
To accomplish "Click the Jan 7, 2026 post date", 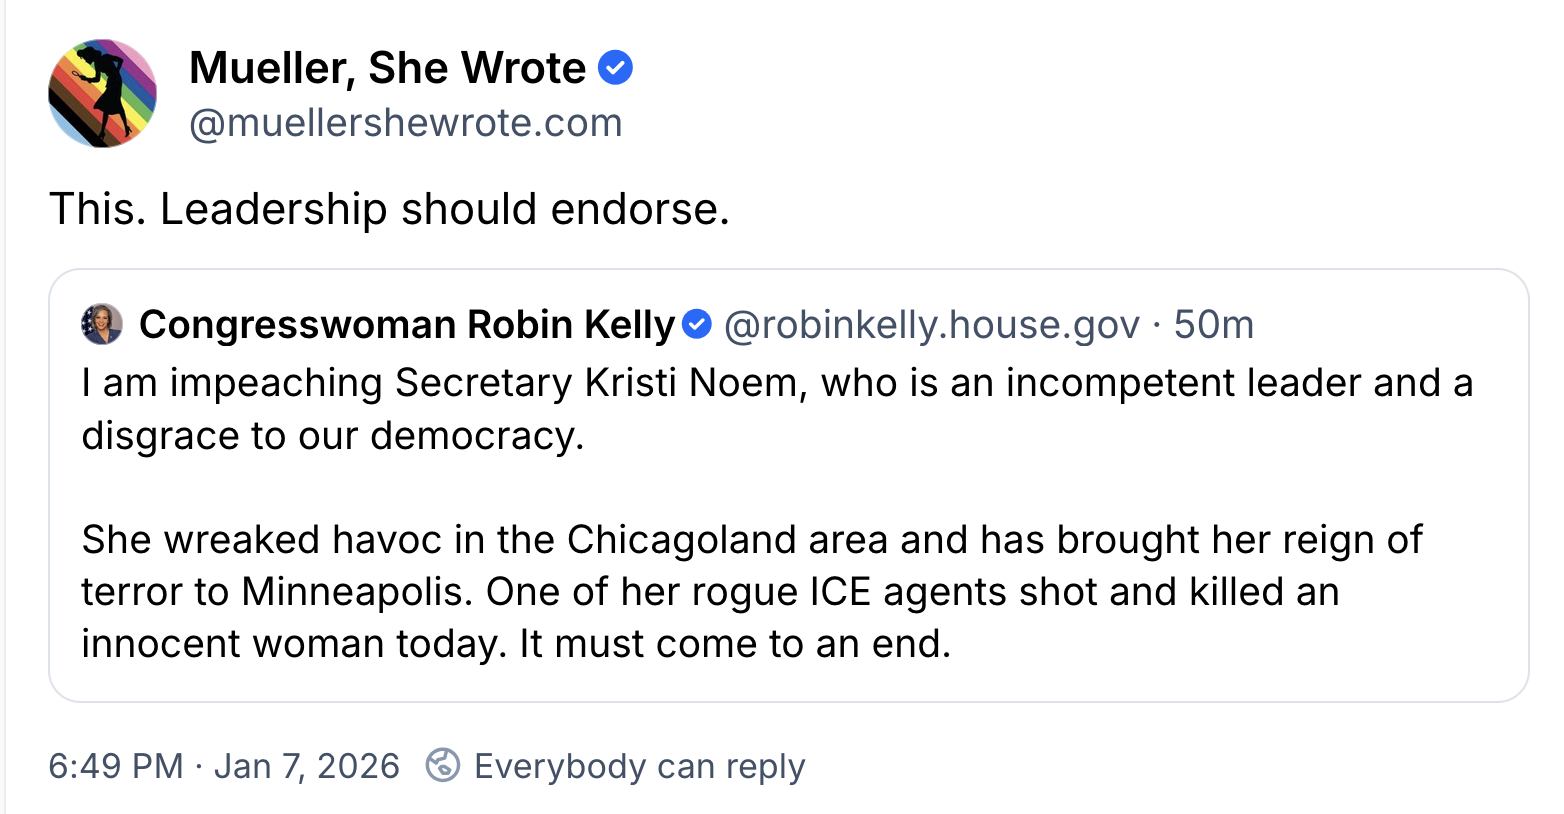I will tap(306, 766).
